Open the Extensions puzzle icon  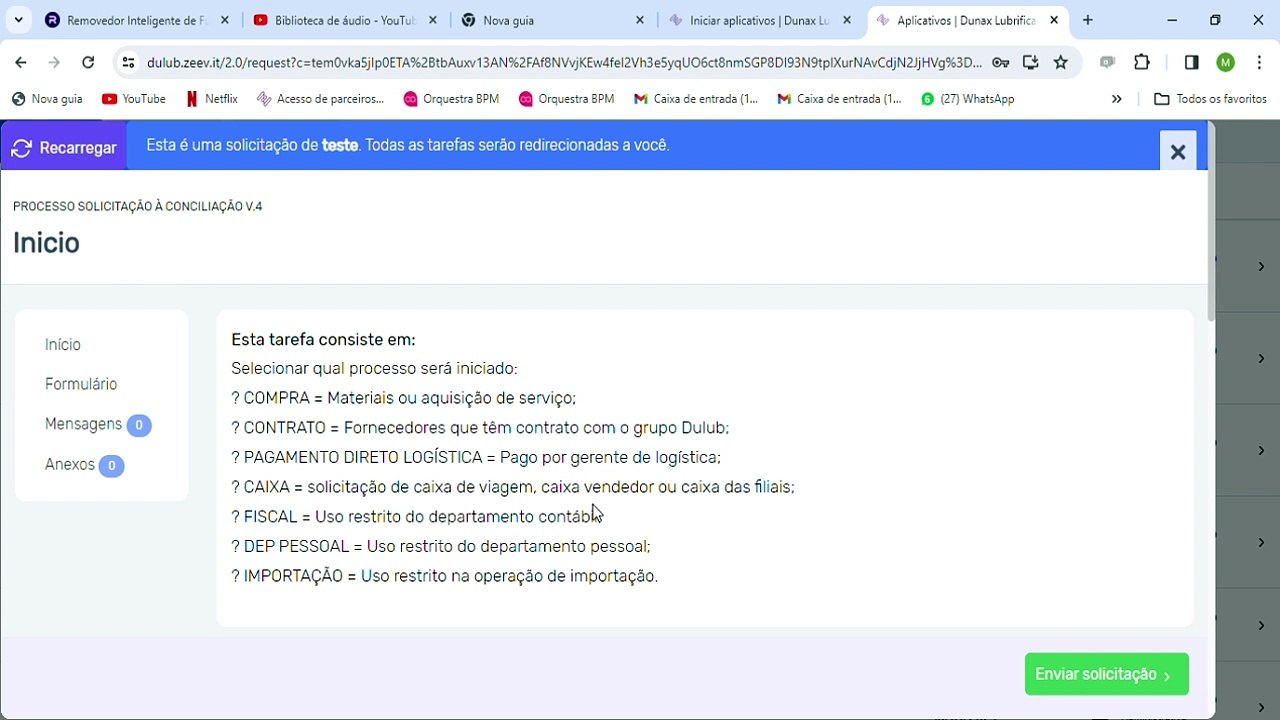1142,62
